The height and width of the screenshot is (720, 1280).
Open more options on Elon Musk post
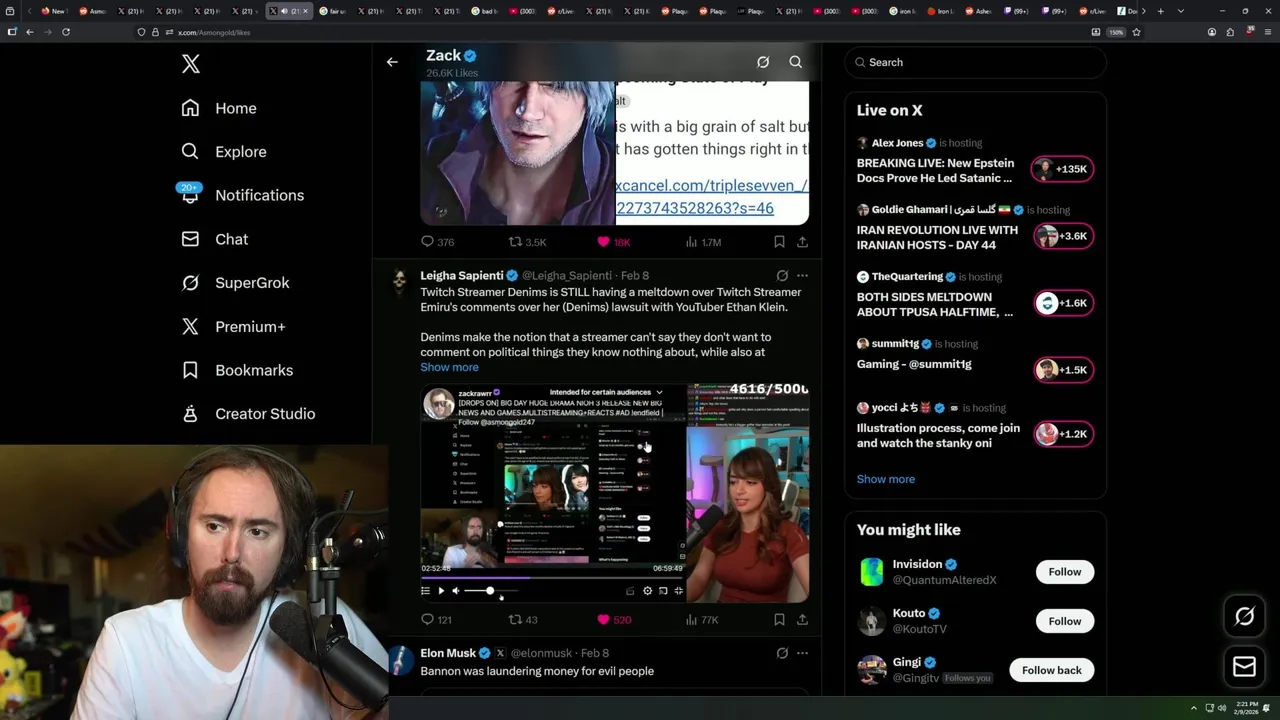(802, 653)
